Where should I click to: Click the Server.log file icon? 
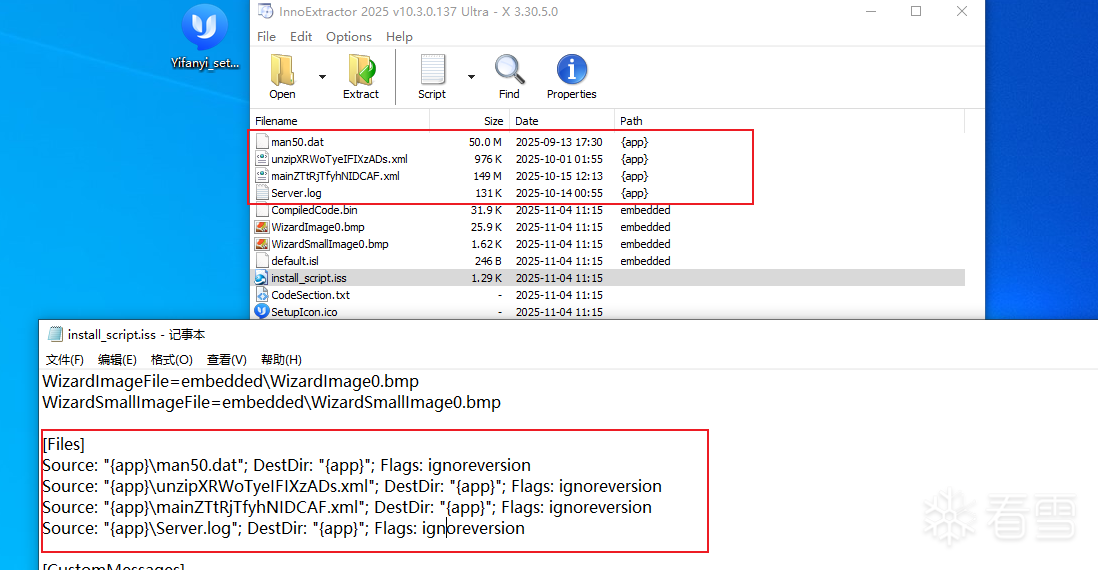point(262,193)
